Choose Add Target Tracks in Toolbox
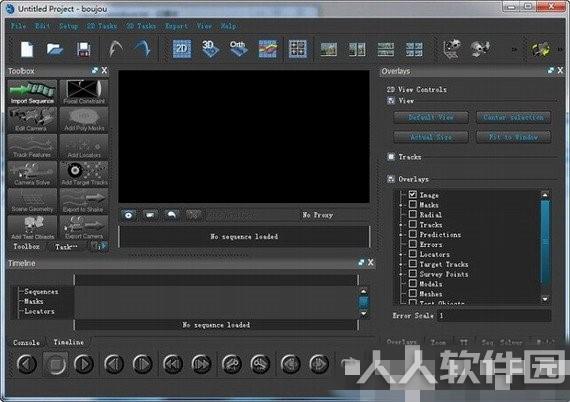570x402 pixels. [84, 174]
